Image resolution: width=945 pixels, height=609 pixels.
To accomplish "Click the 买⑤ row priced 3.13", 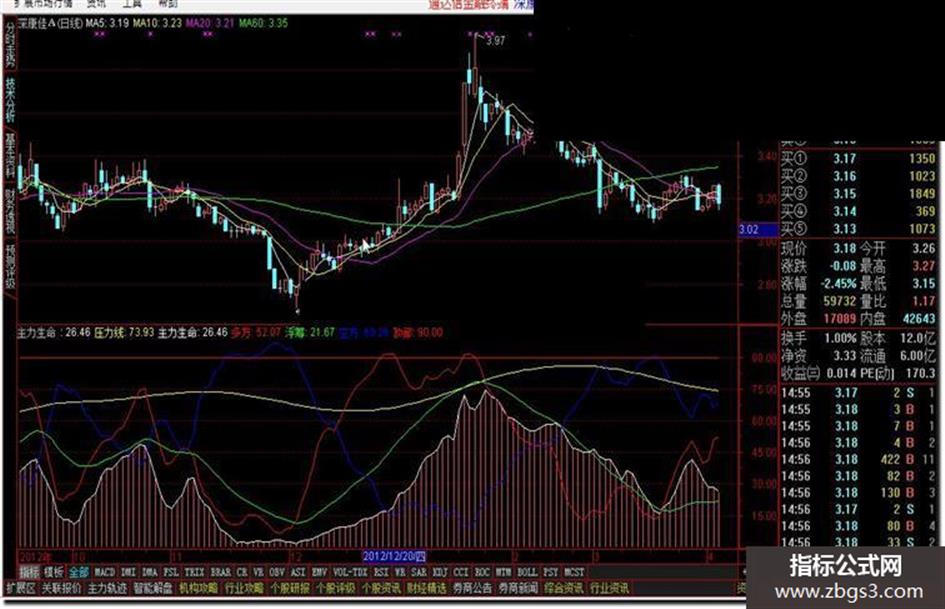I will (x=858, y=229).
